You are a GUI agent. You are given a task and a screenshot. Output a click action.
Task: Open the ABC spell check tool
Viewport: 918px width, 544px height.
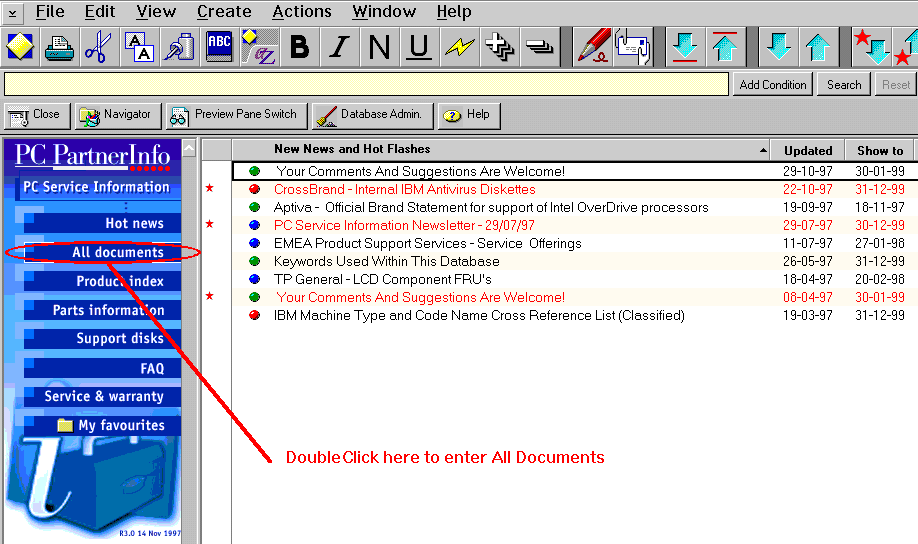pyautogui.click(x=219, y=47)
